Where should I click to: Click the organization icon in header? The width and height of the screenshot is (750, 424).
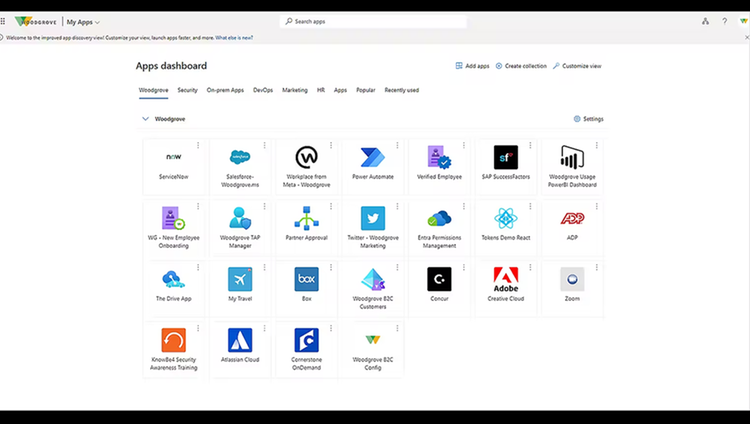[706, 21]
